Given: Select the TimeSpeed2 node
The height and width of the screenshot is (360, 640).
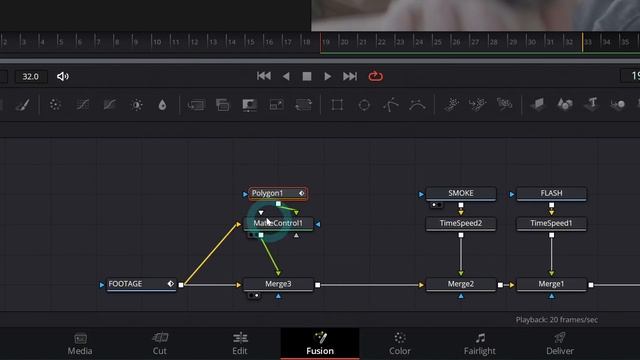Looking at the screenshot, I should [x=461, y=223].
